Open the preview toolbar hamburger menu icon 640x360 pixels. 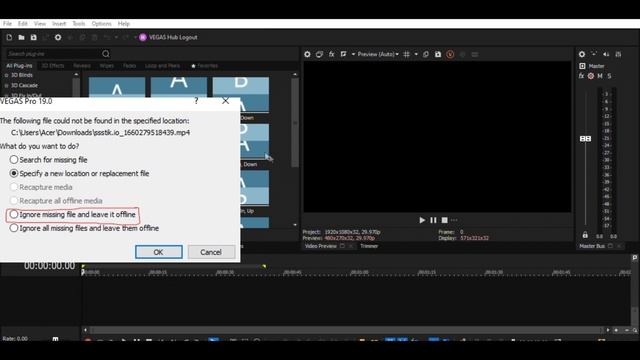pos(475,54)
